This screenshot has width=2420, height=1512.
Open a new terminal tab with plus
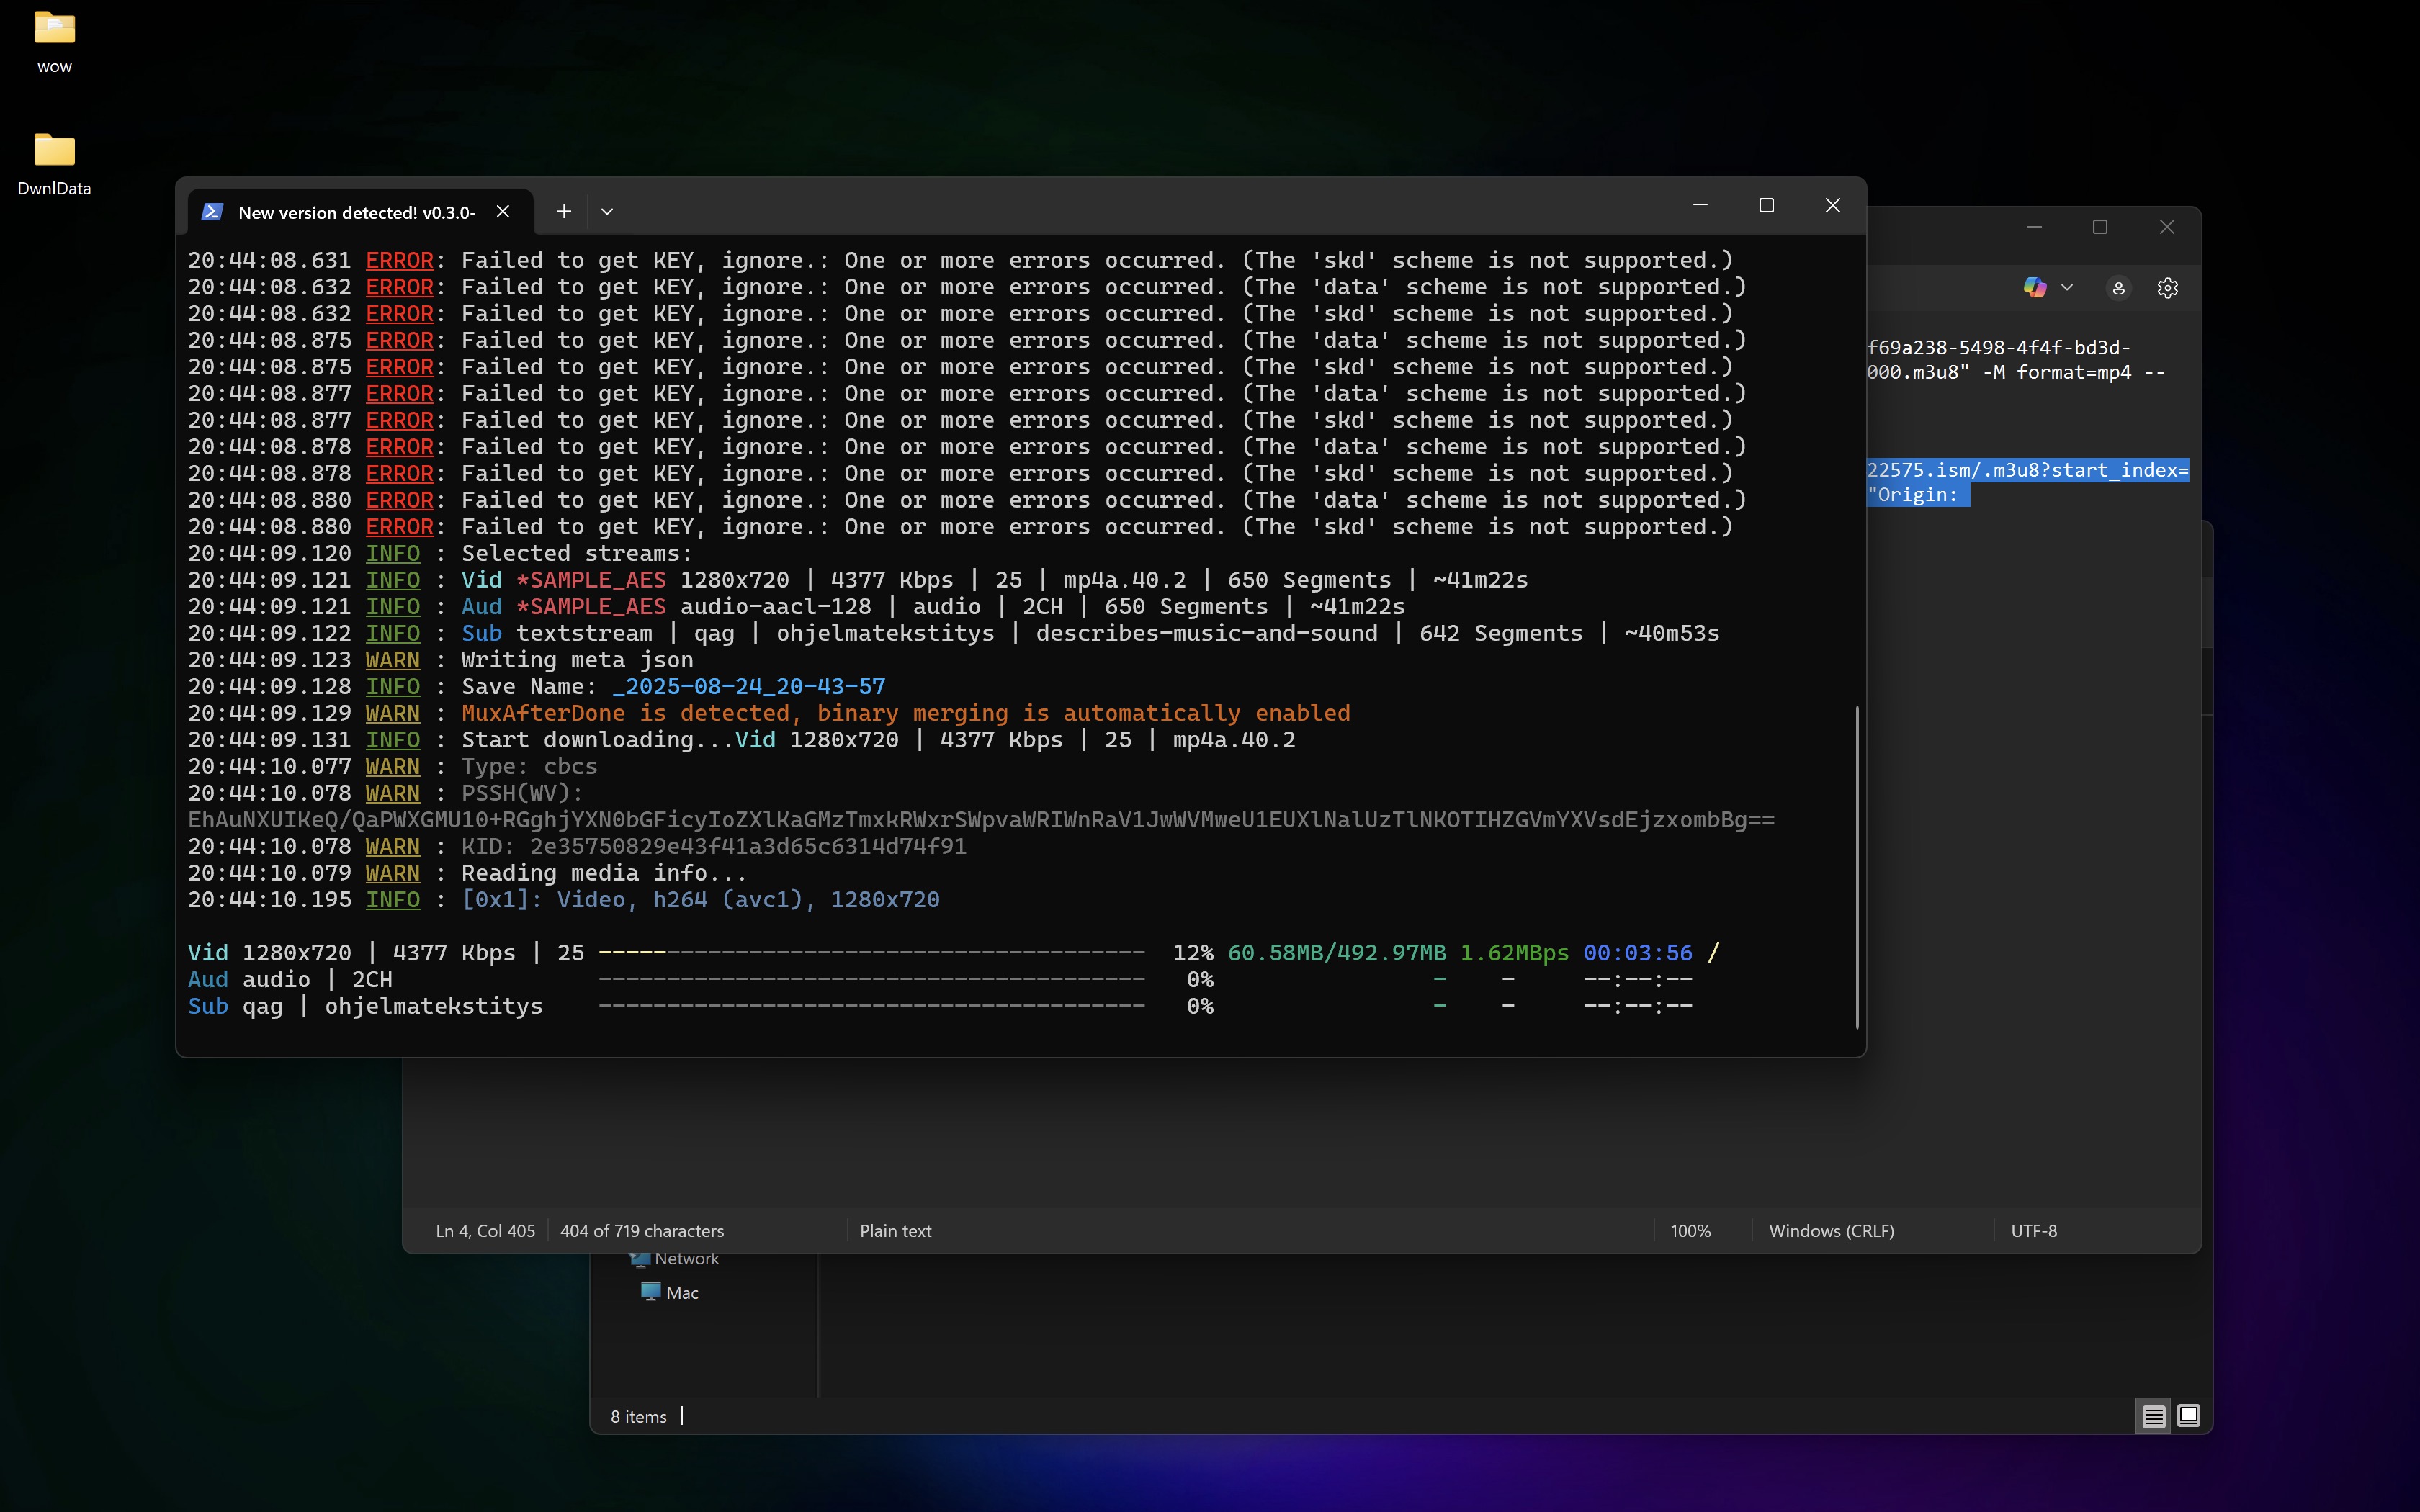pyautogui.click(x=564, y=211)
